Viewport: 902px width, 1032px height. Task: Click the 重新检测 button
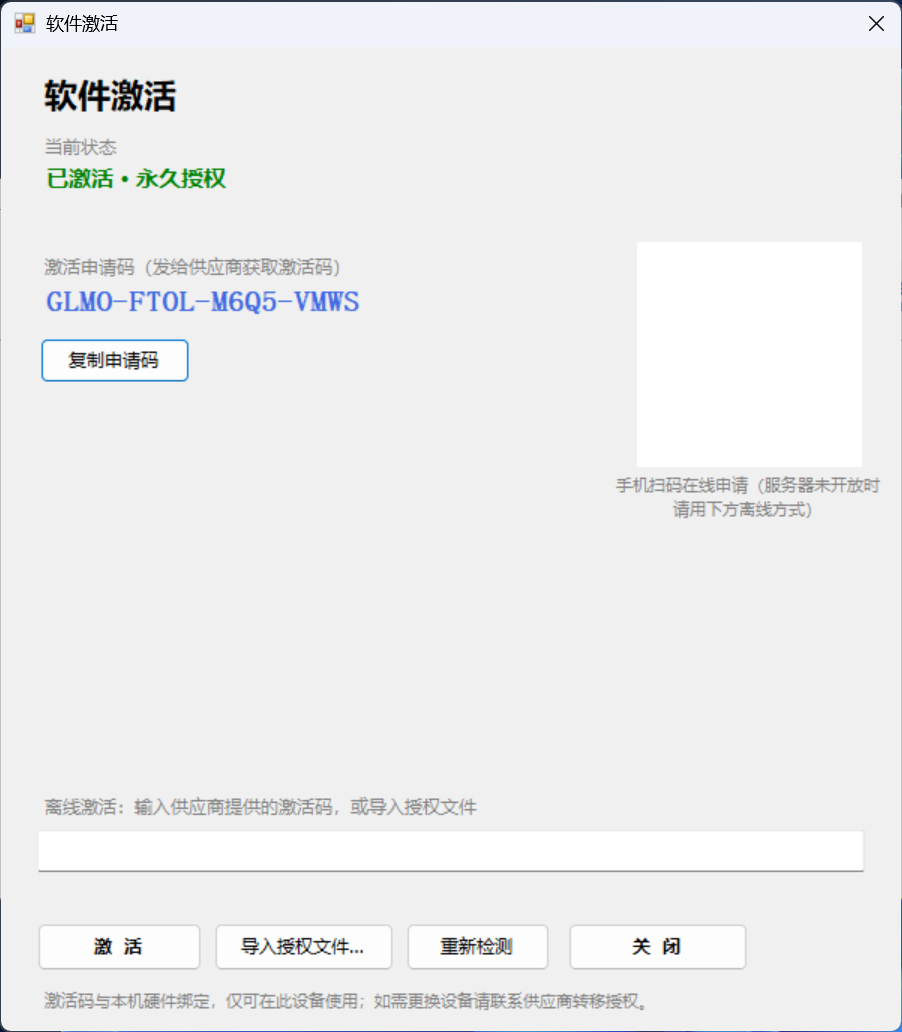tap(477, 947)
